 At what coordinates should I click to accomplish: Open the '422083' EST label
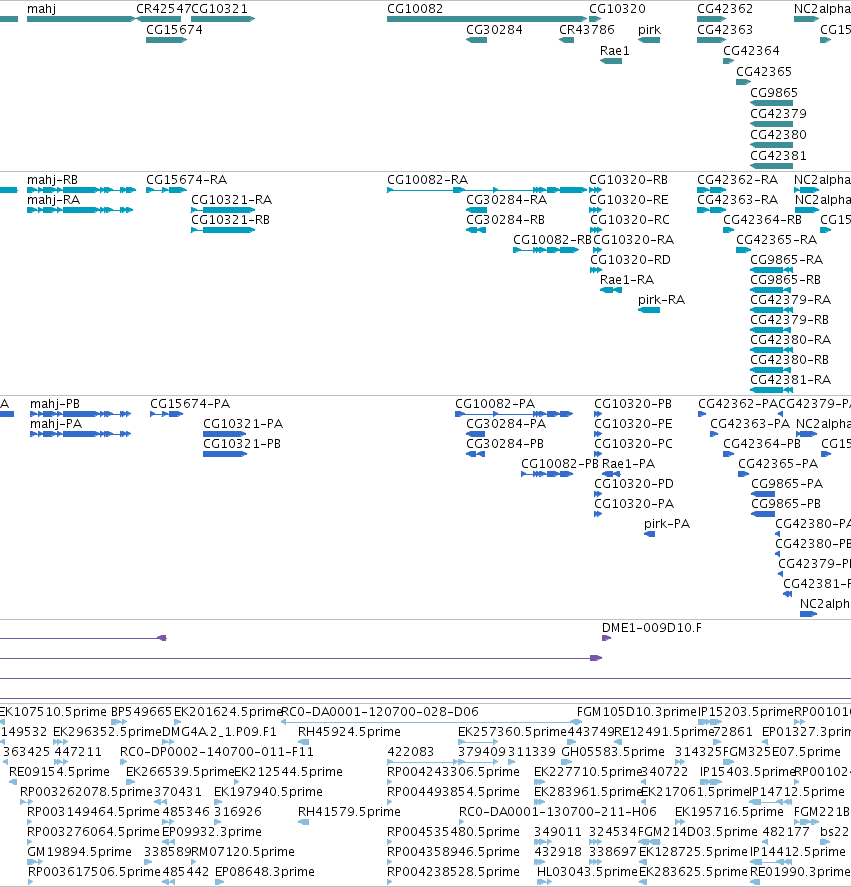click(x=410, y=751)
